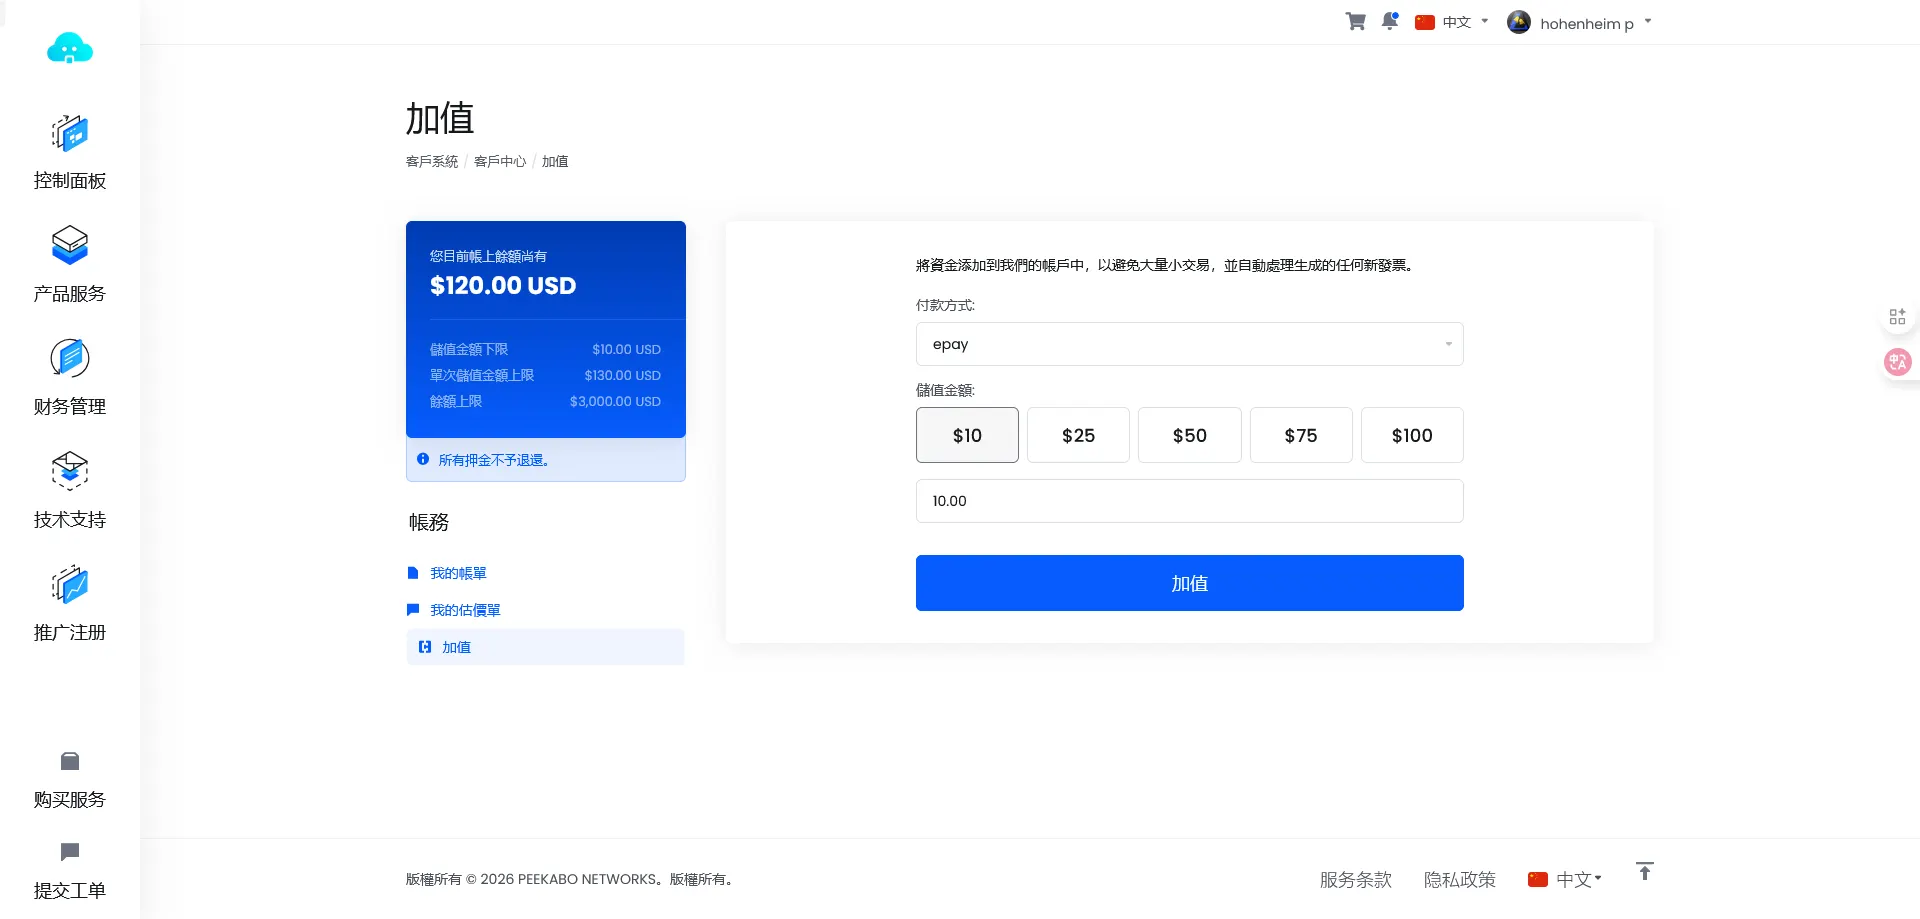Open the 服务条款 footer link
The image size is (1920, 919).
(x=1355, y=880)
